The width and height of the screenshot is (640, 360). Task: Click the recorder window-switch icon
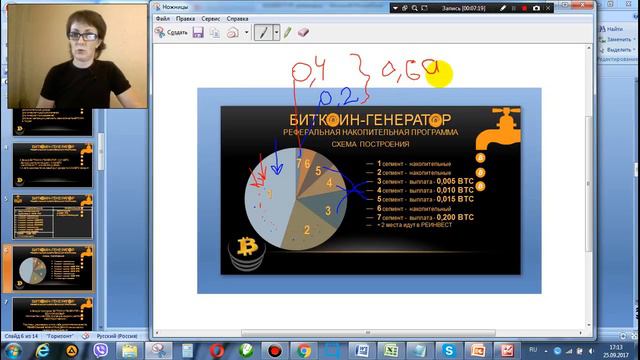[405, 8]
